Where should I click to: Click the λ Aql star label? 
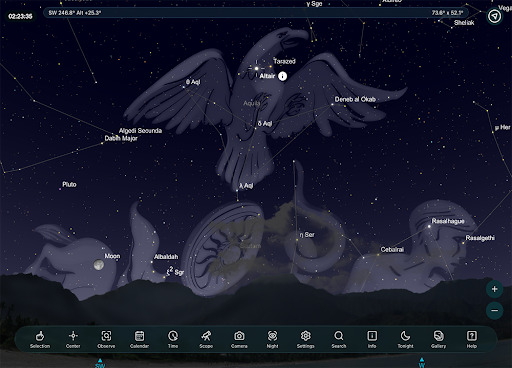(246, 186)
